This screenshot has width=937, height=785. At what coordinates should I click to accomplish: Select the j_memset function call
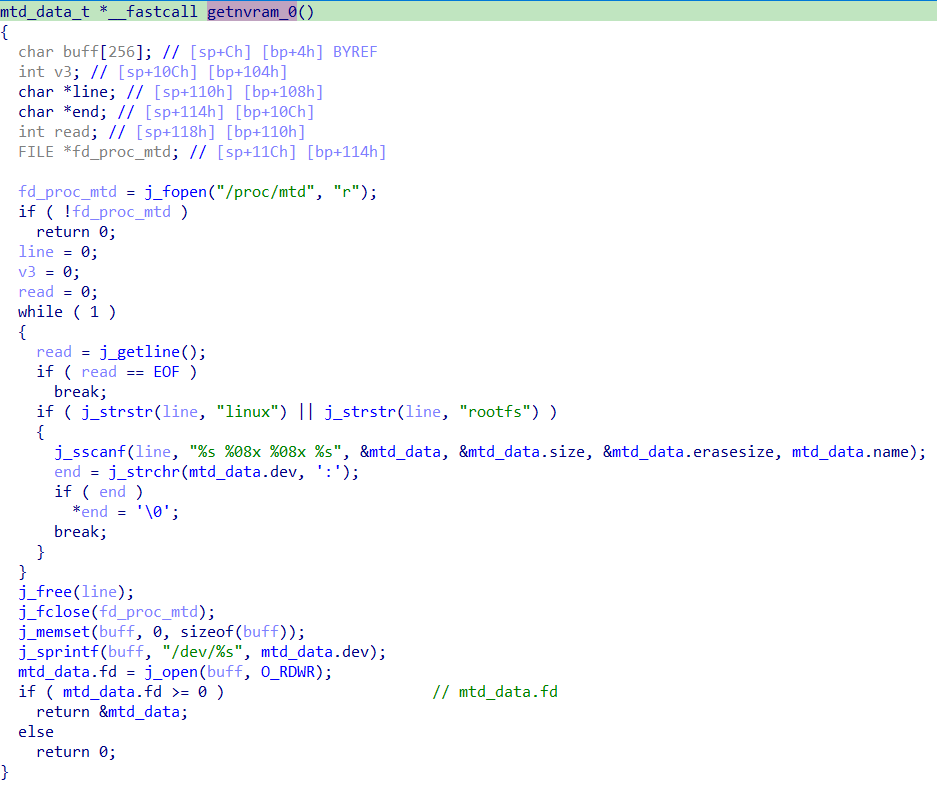56,632
